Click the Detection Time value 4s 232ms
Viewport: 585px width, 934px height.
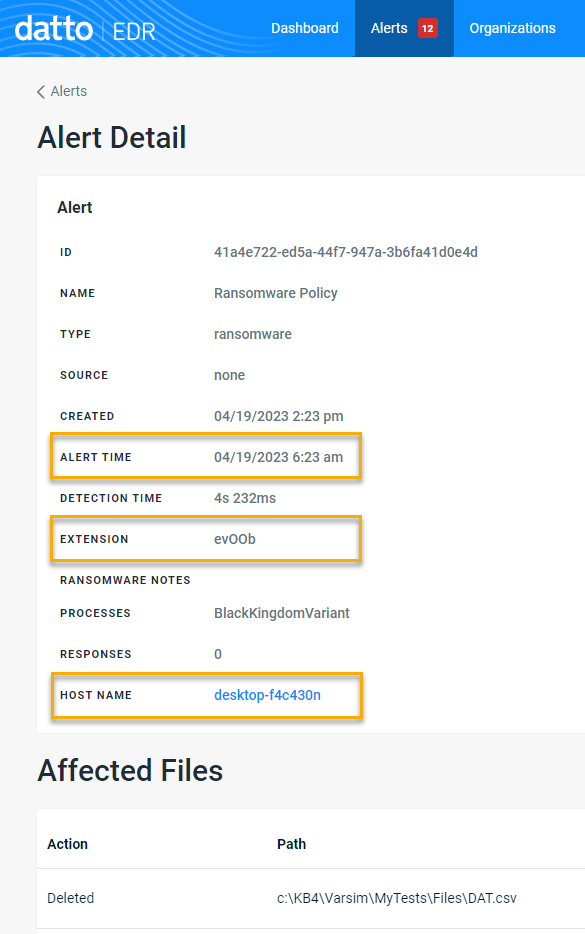(x=245, y=498)
